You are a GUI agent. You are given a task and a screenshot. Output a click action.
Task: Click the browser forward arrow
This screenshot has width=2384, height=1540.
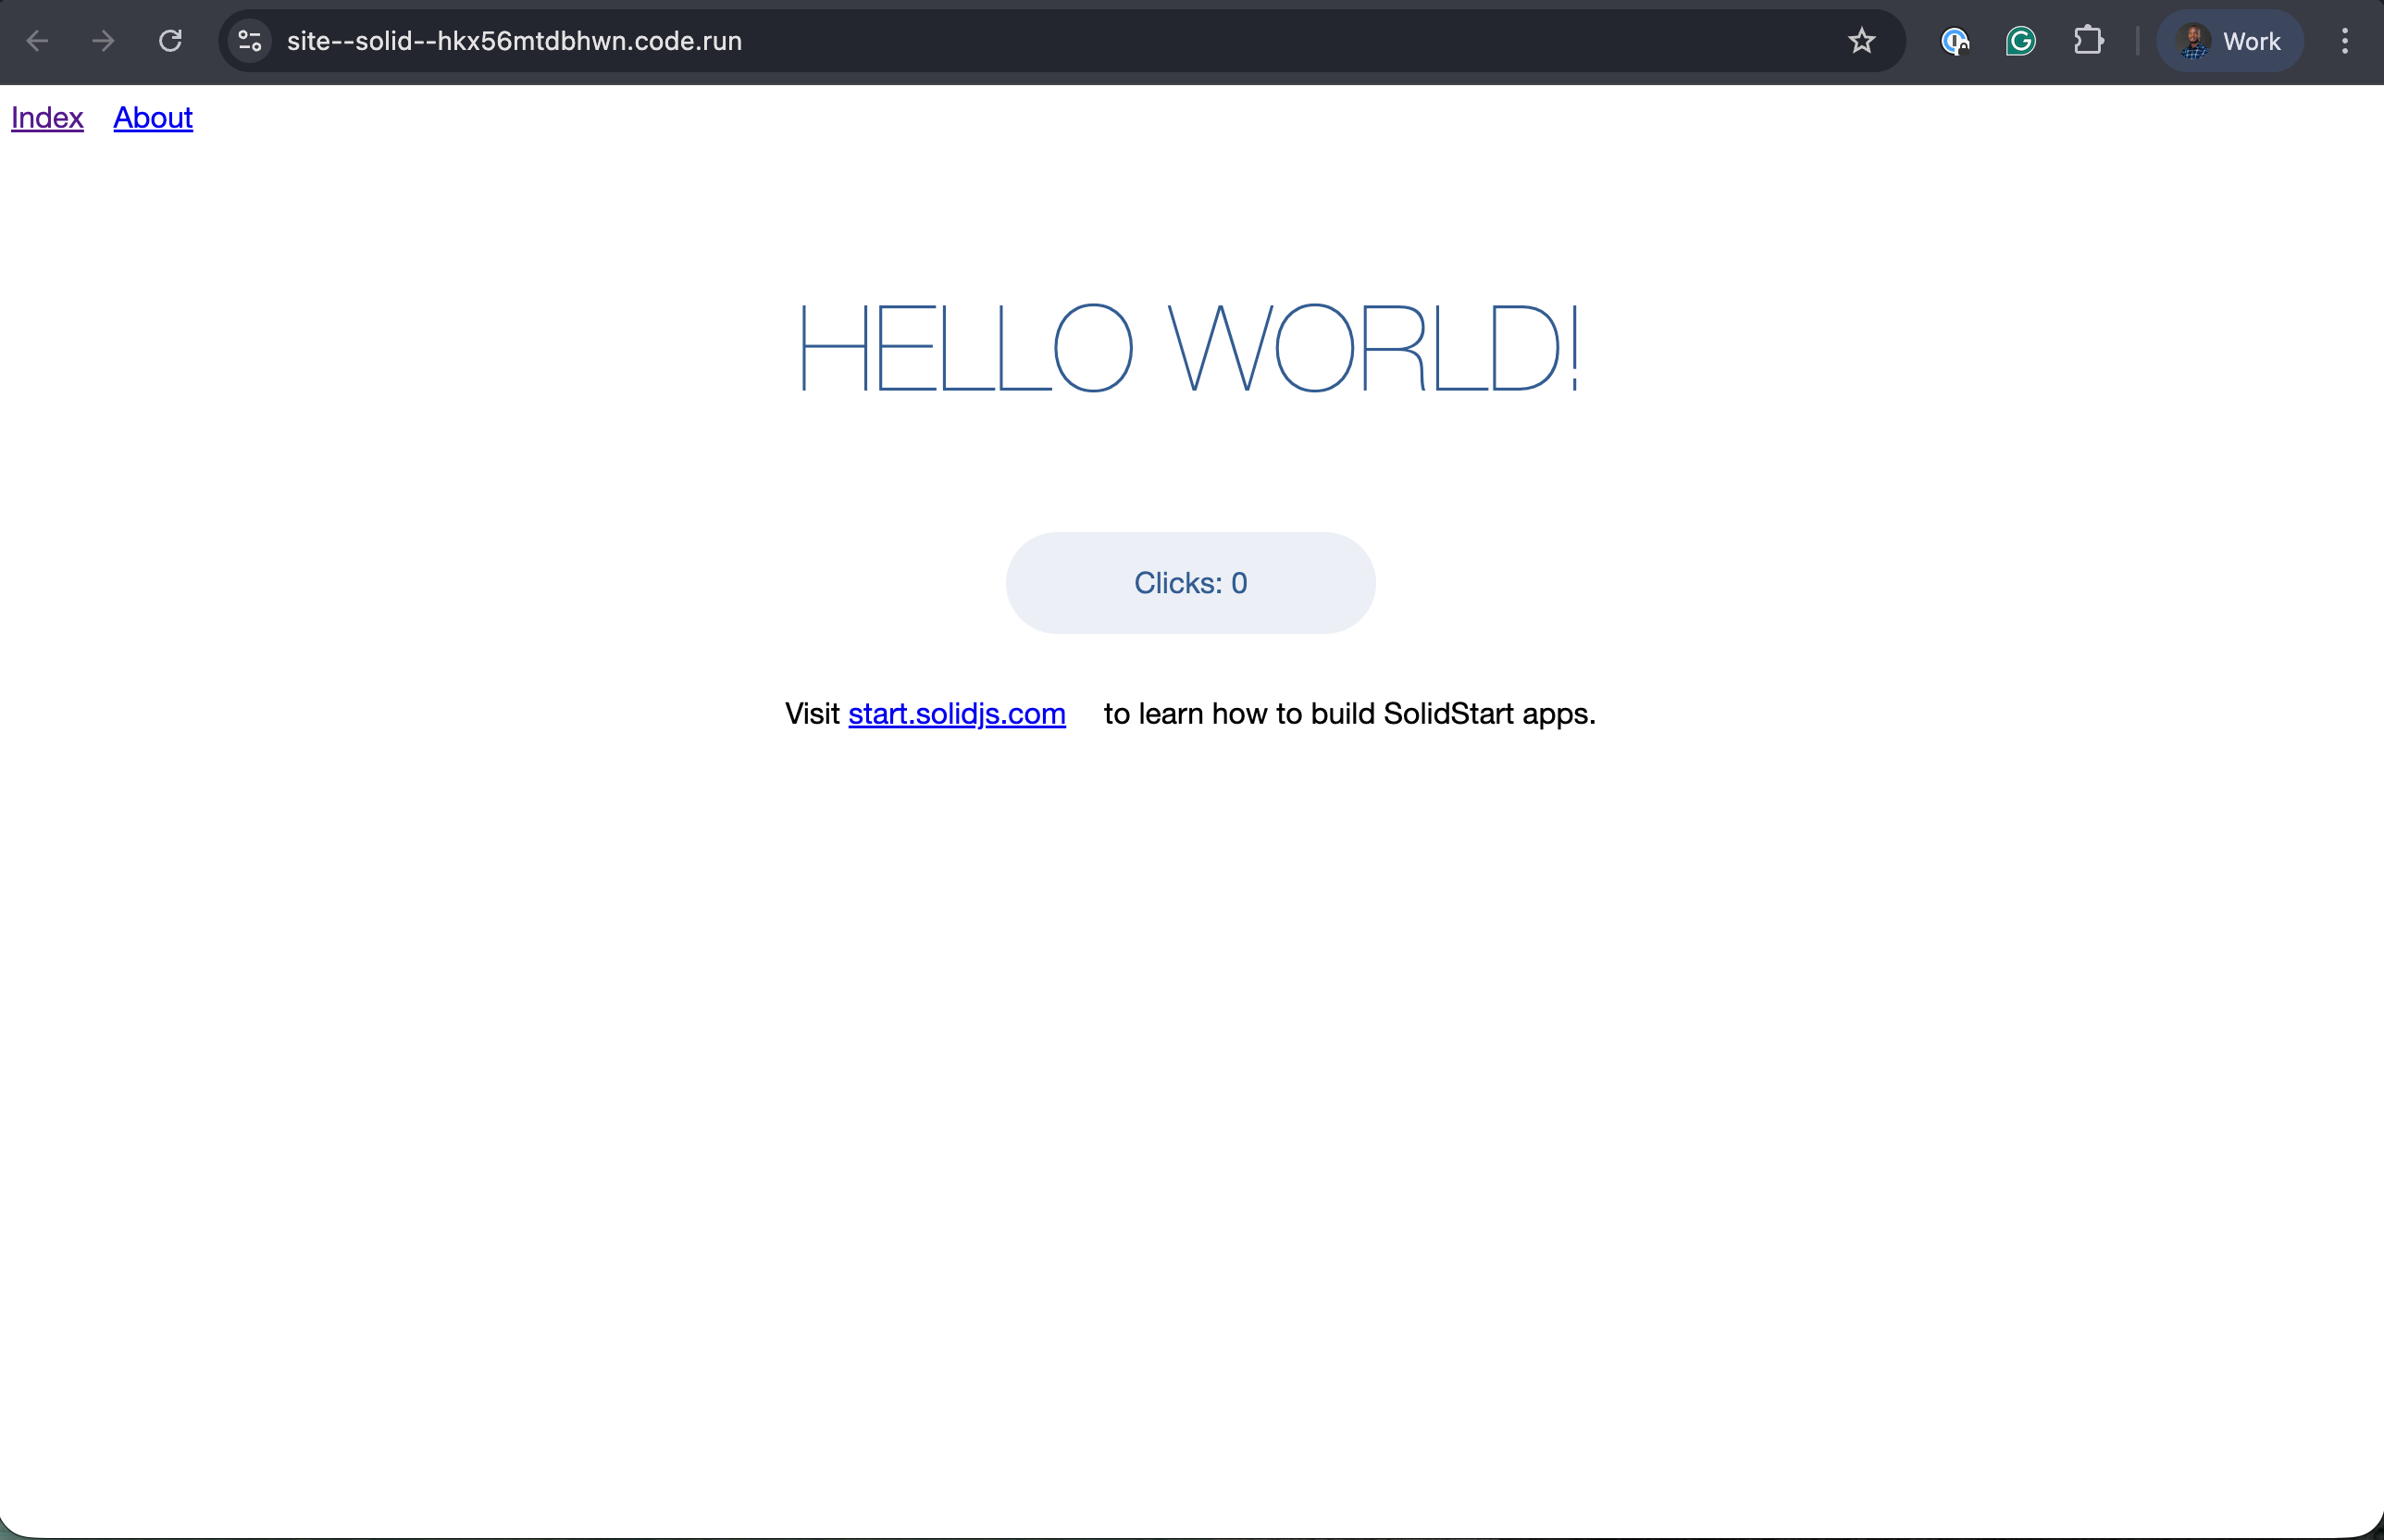tap(103, 41)
